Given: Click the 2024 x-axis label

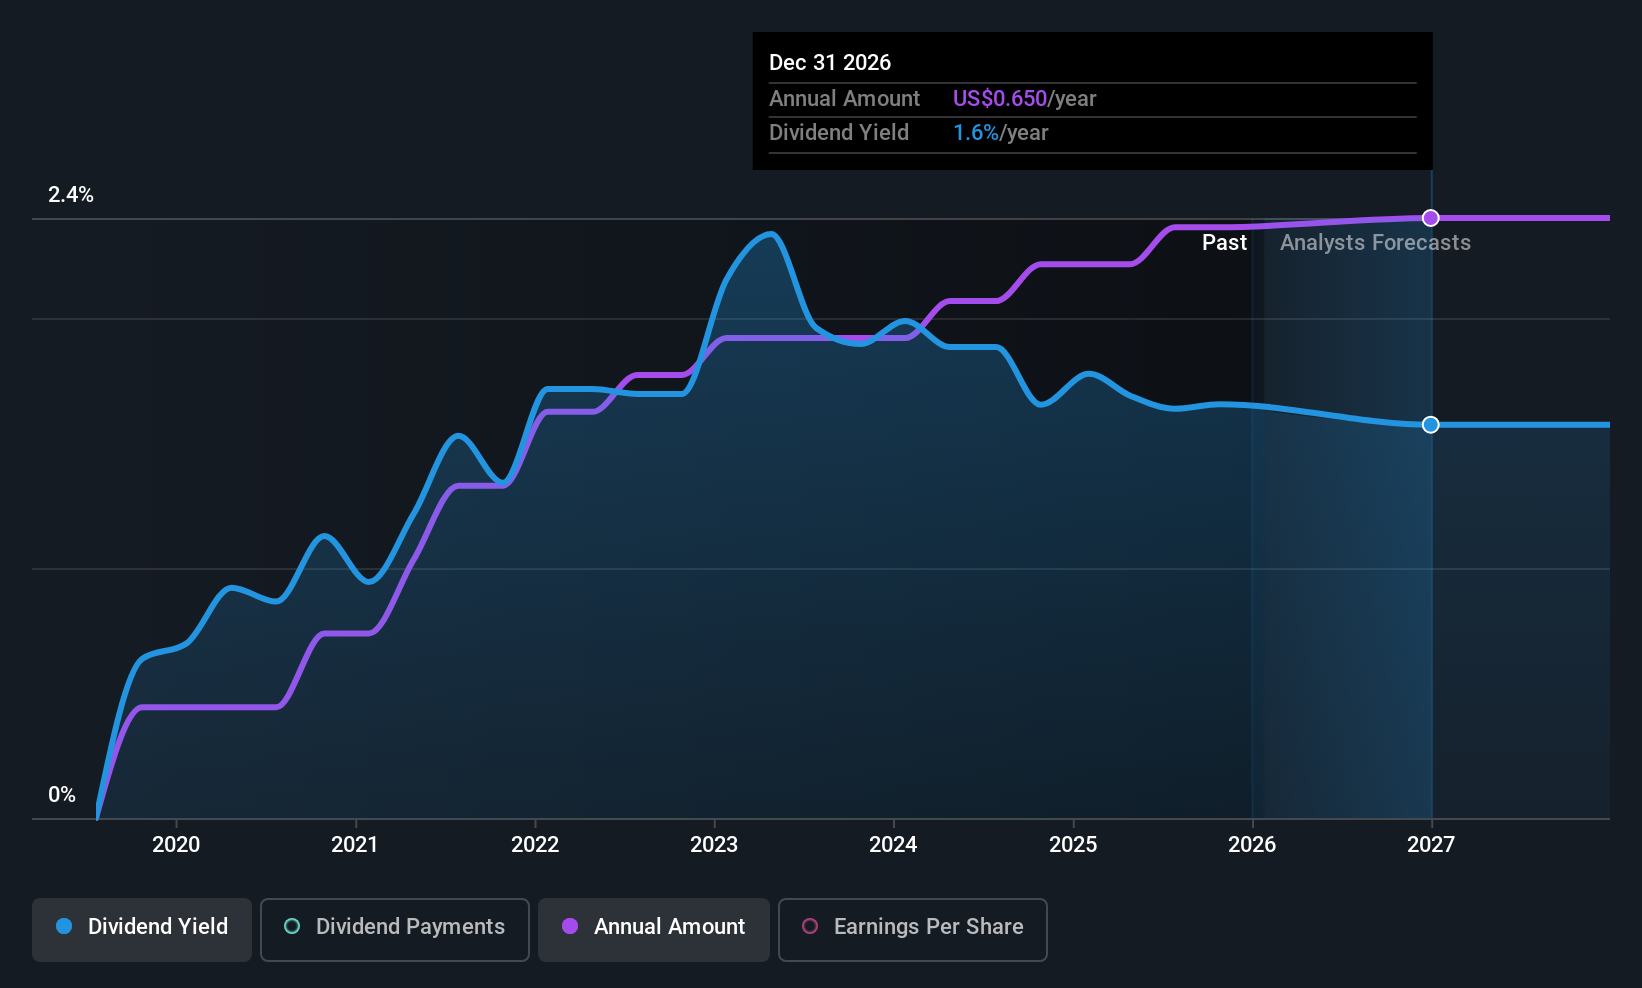Looking at the screenshot, I should coord(893,844).
